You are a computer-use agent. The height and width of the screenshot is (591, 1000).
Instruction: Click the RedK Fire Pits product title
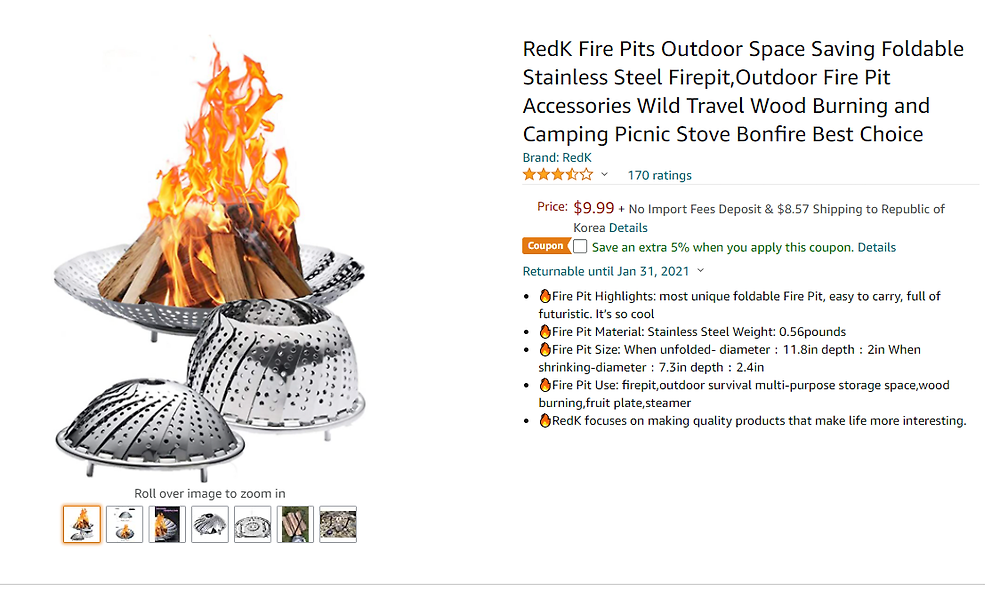point(743,91)
